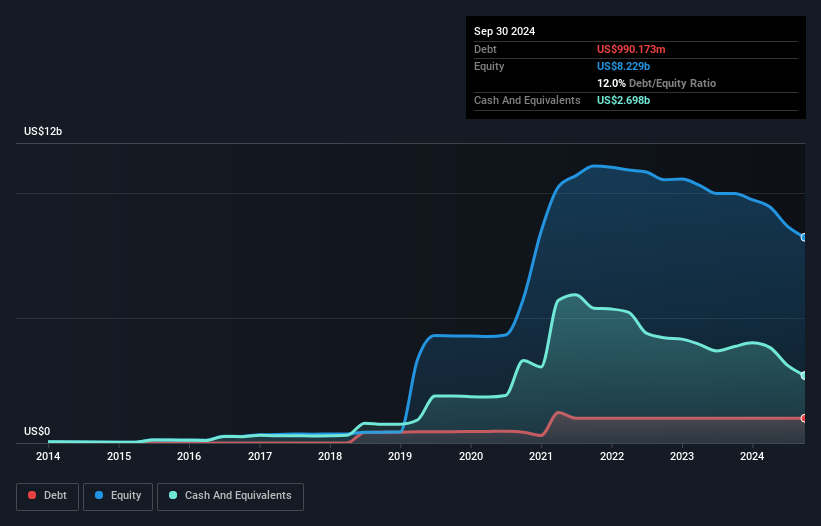Click teal dot in Cash And Equivalents legend

[173, 495]
